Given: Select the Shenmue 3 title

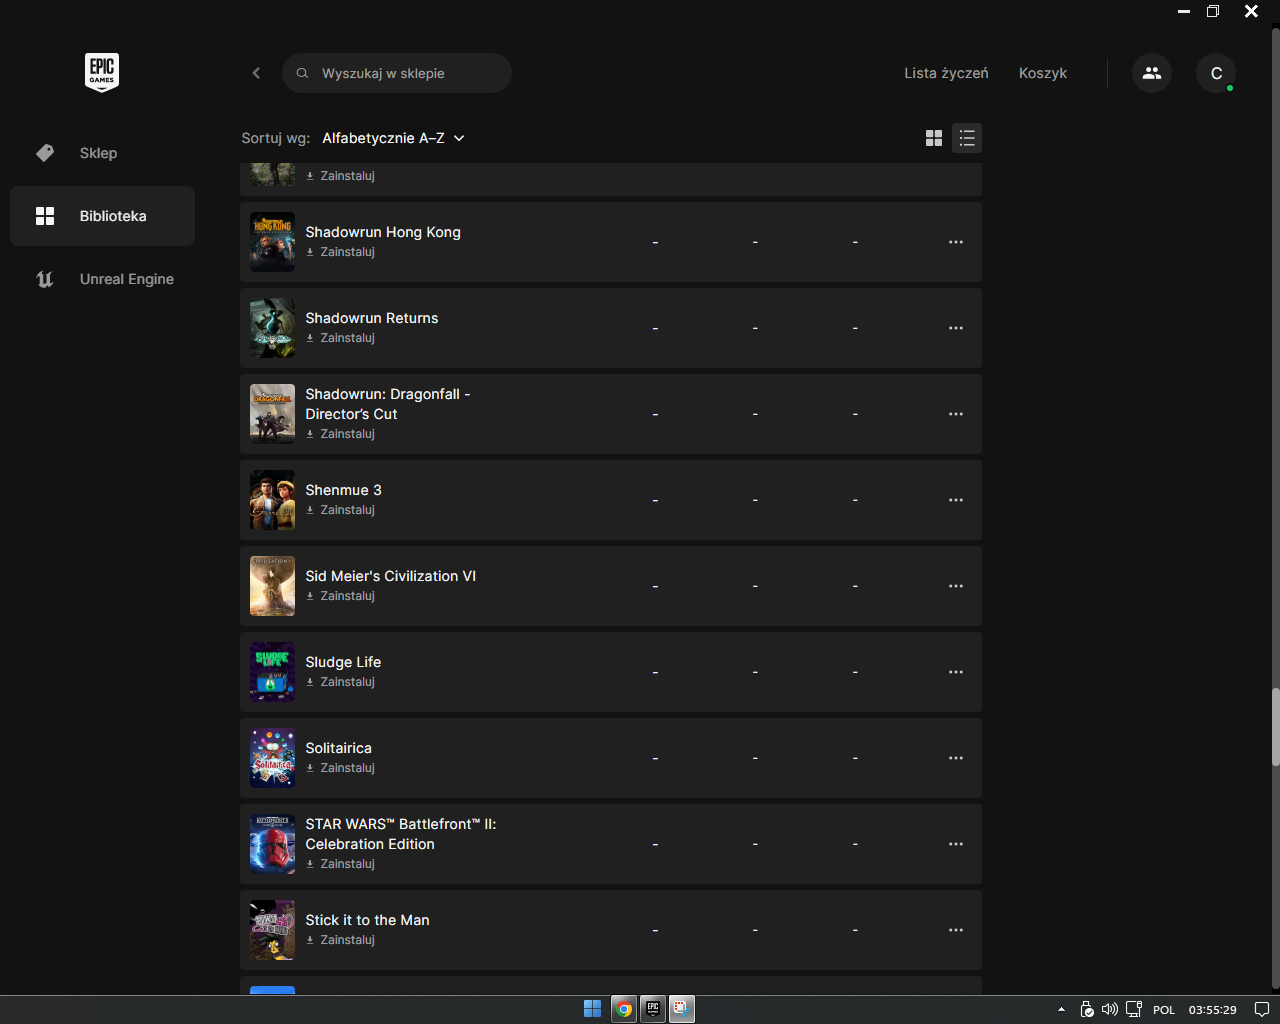Looking at the screenshot, I should [x=343, y=490].
